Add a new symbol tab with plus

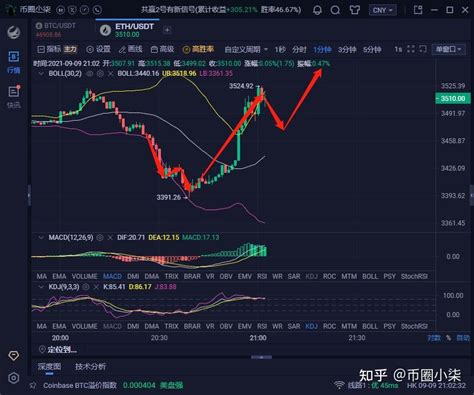click(167, 30)
